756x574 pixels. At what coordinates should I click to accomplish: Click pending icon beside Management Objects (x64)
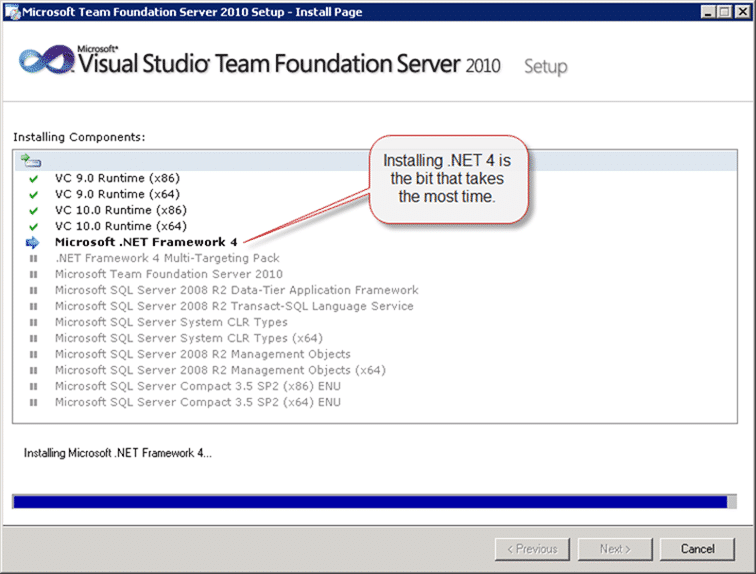coord(33,370)
